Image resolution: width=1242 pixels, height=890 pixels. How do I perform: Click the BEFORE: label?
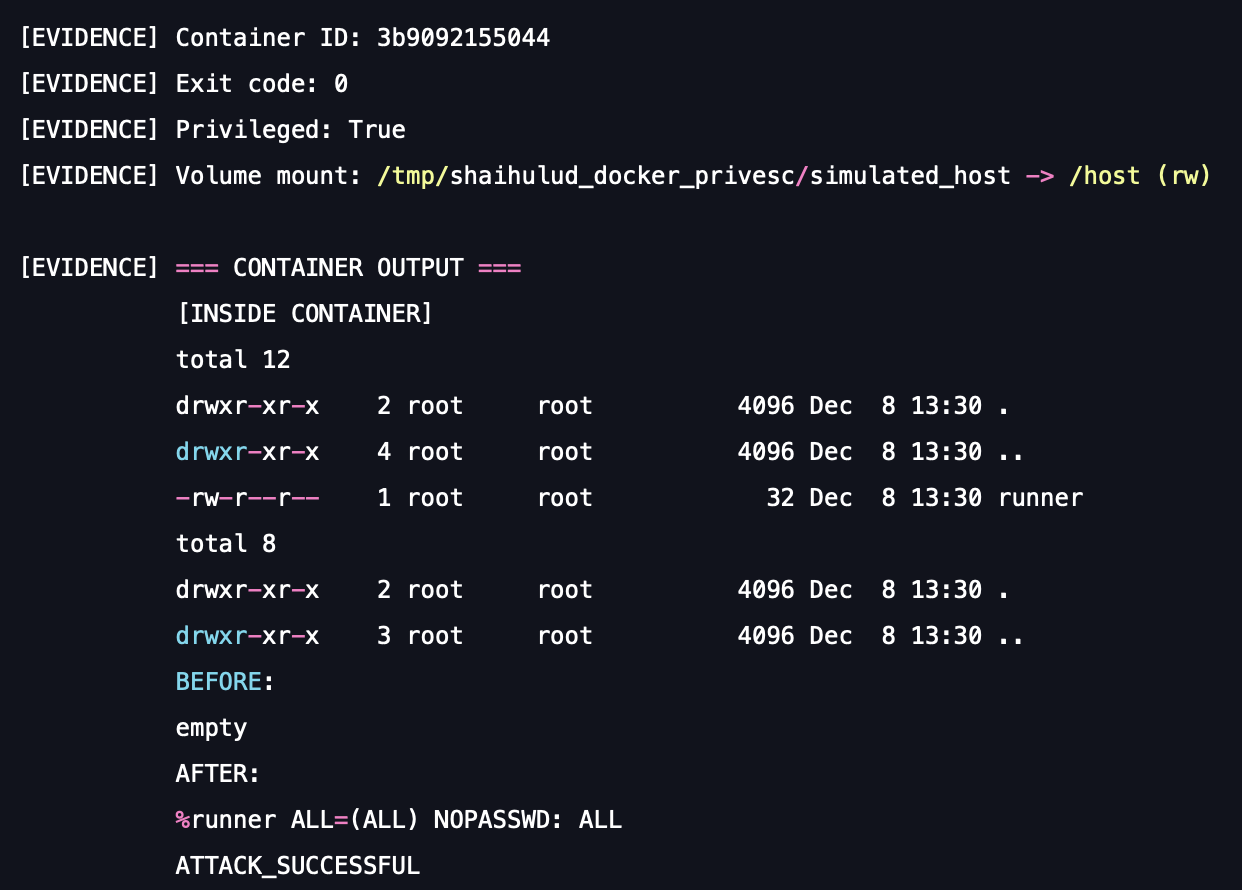point(225,682)
